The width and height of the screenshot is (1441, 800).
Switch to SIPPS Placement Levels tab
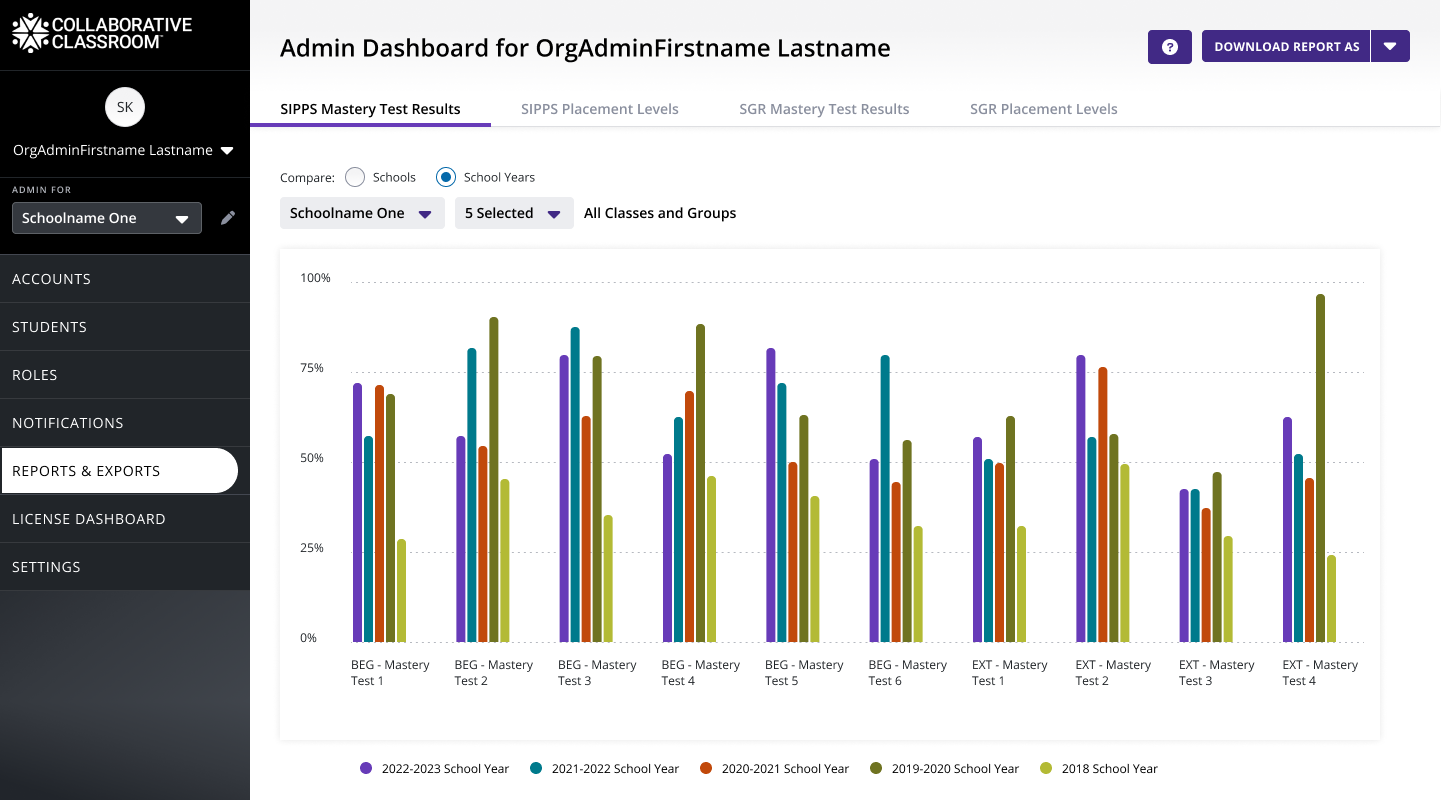599,109
